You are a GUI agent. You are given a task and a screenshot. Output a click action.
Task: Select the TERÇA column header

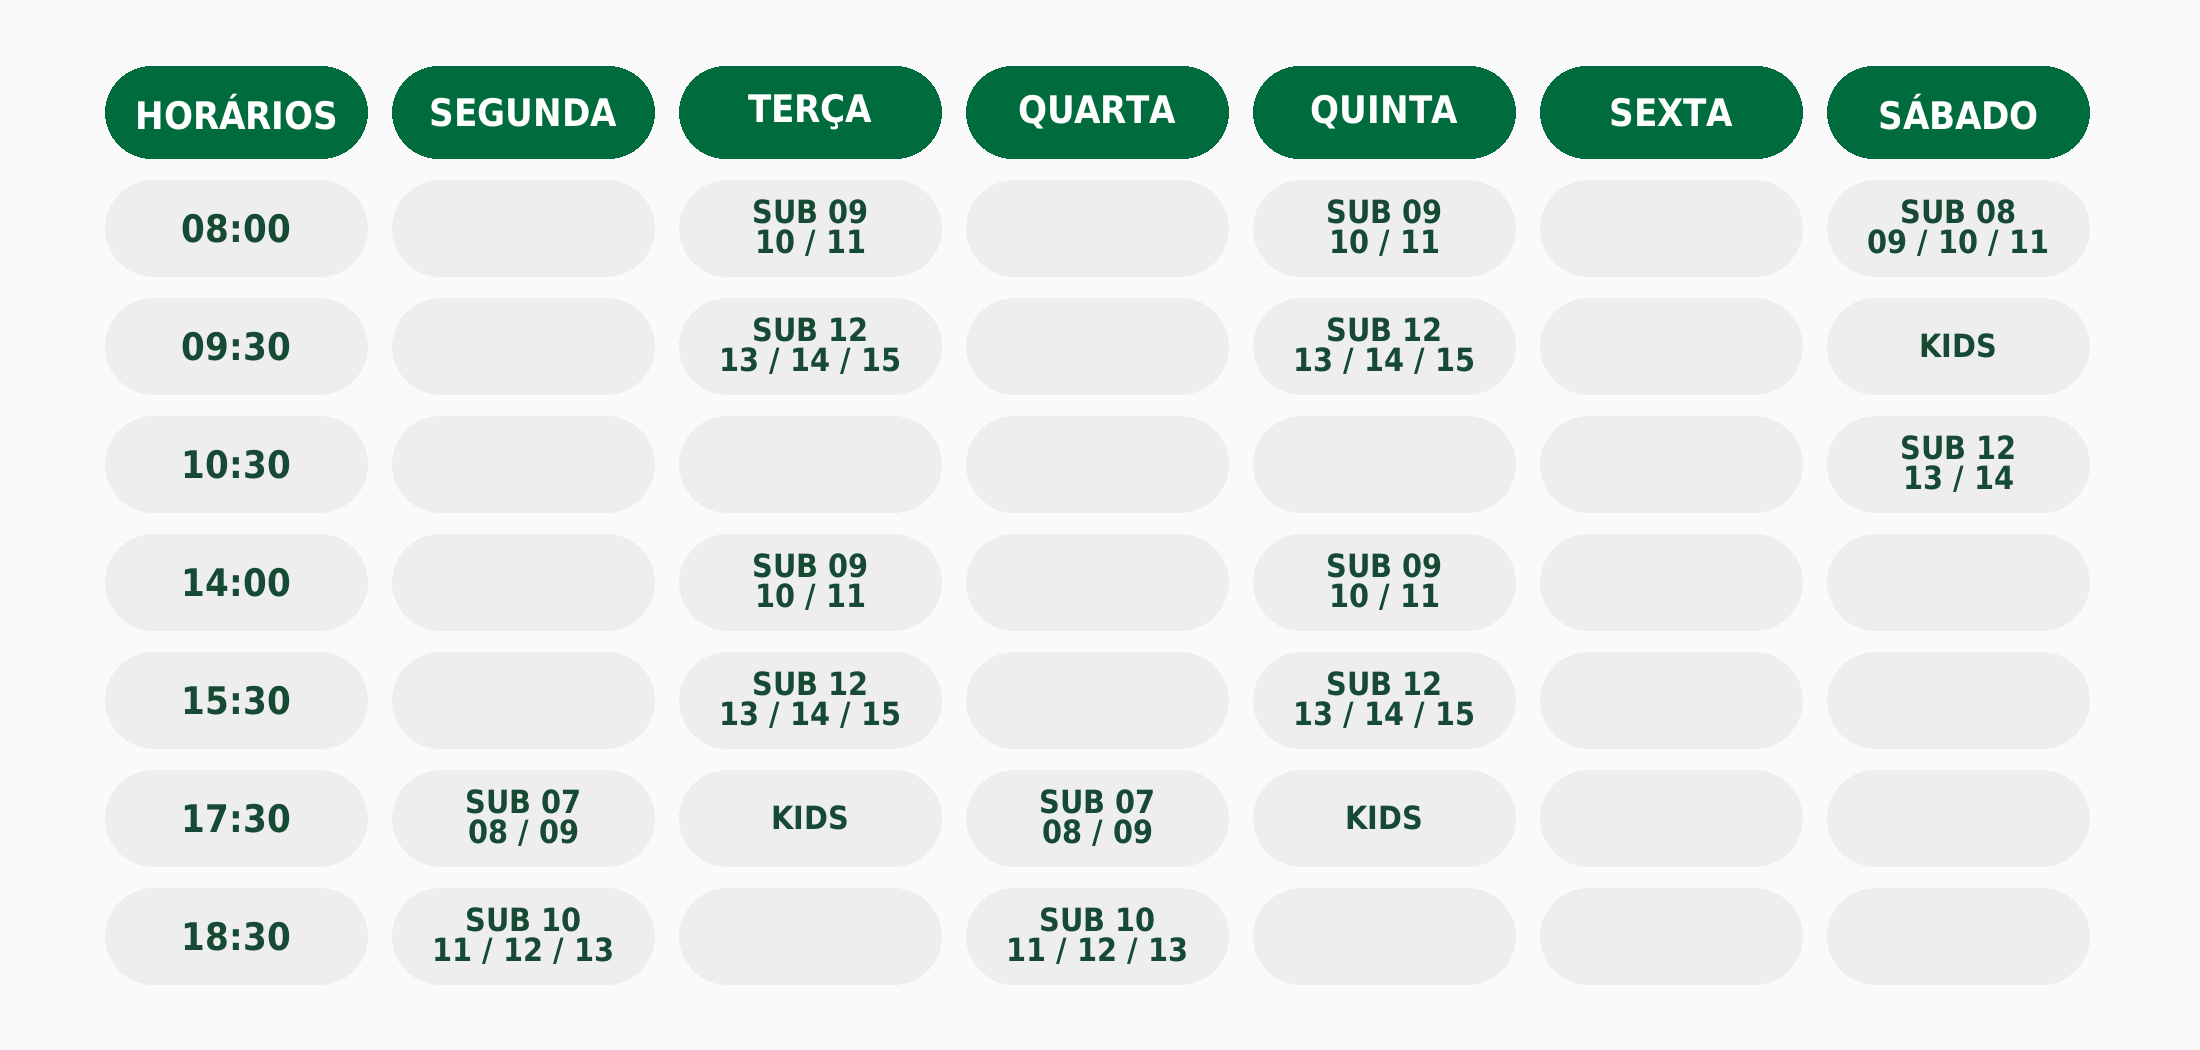(810, 113)
